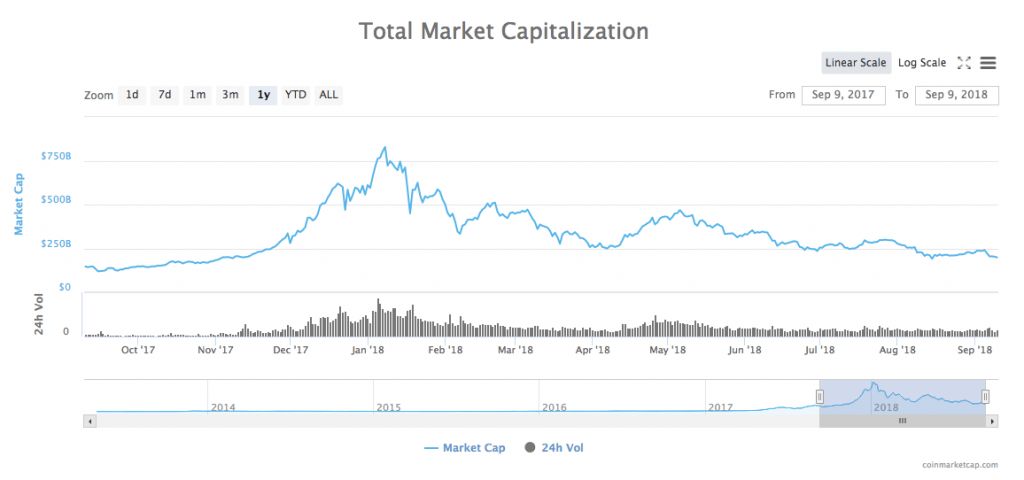Click the fullscreen expand icon
This screenshot has width=1024, height=480.
[x=964, y=63]
